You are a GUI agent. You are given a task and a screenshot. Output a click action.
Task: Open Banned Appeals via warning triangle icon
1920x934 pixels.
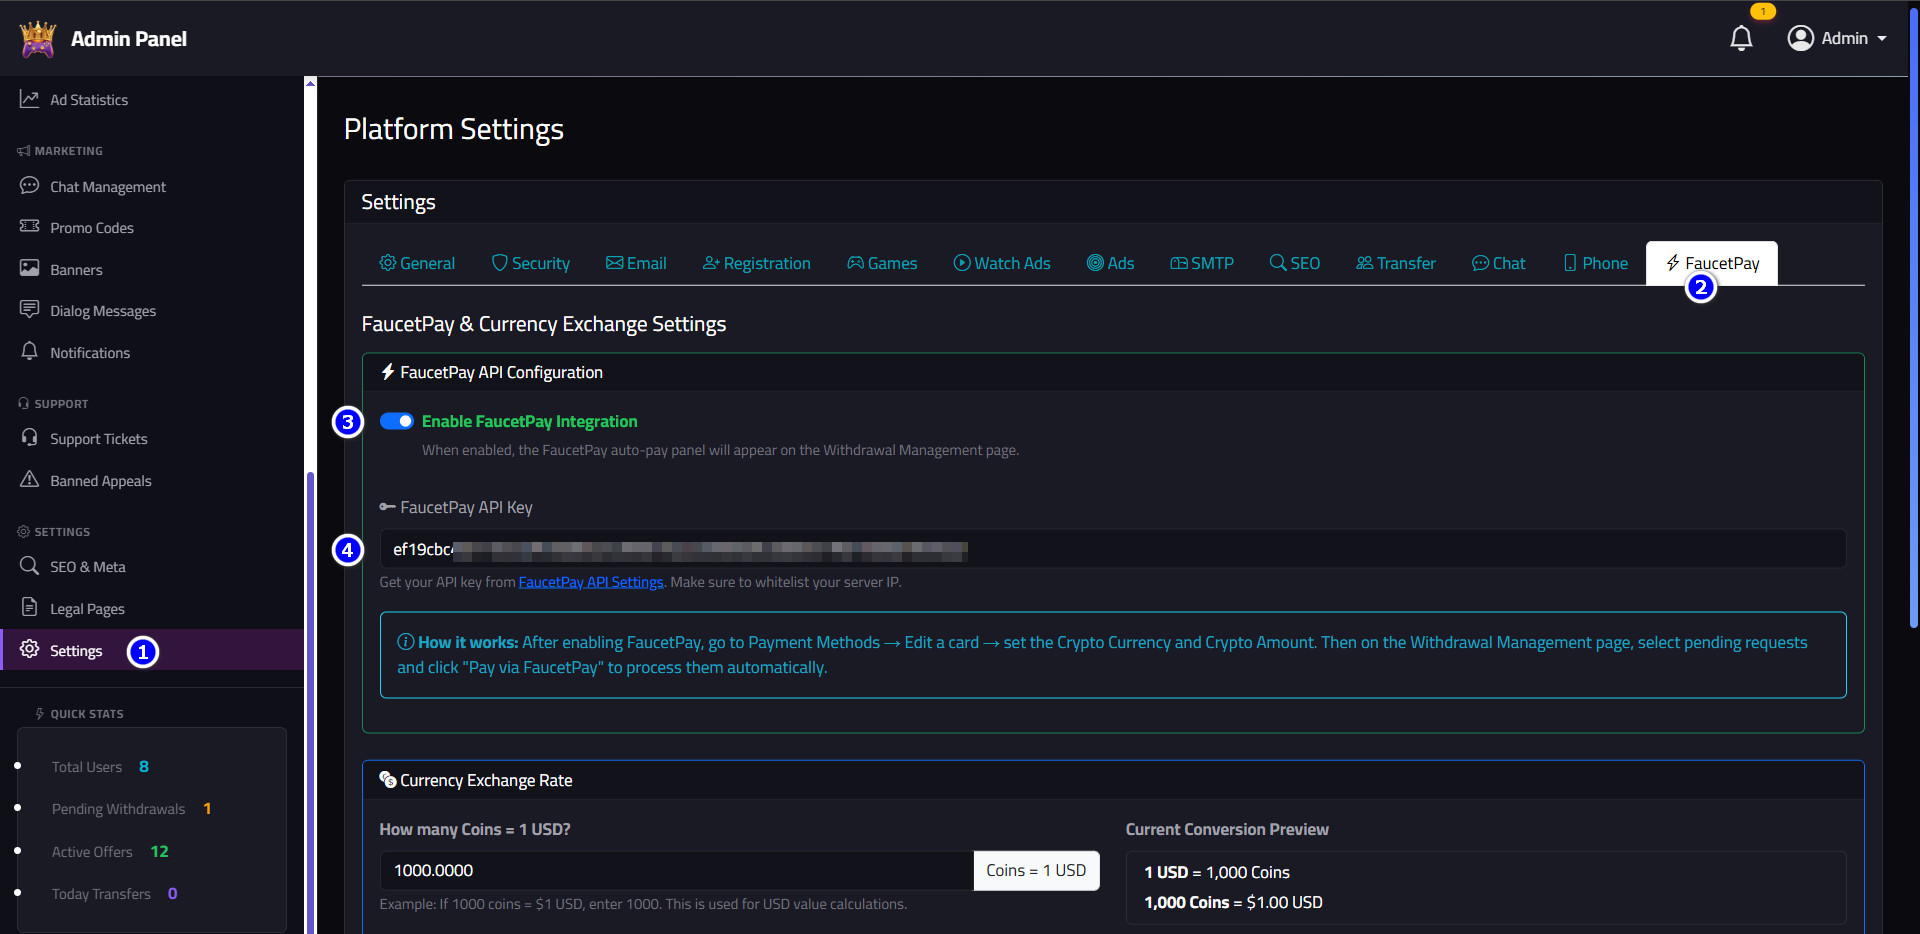(30, 480)
